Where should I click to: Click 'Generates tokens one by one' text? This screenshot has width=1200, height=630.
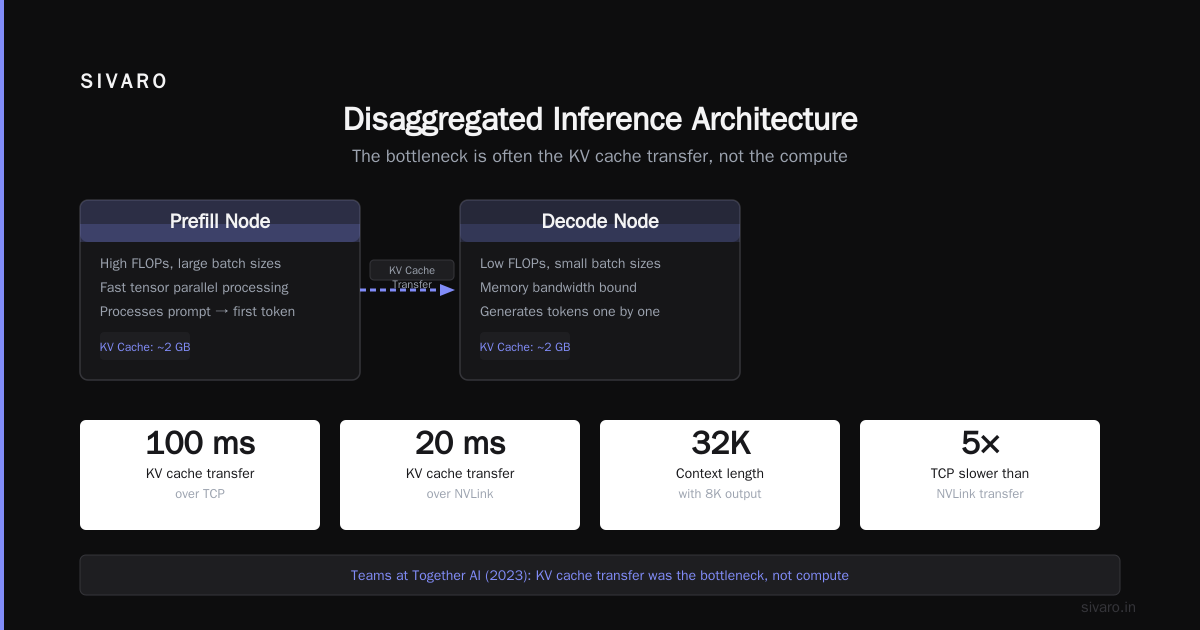pos(570,311)
